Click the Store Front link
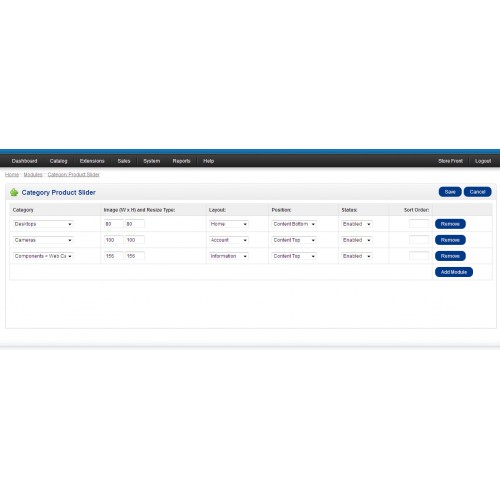This screenshot has height=500, width=500. (x=450, y=161)
